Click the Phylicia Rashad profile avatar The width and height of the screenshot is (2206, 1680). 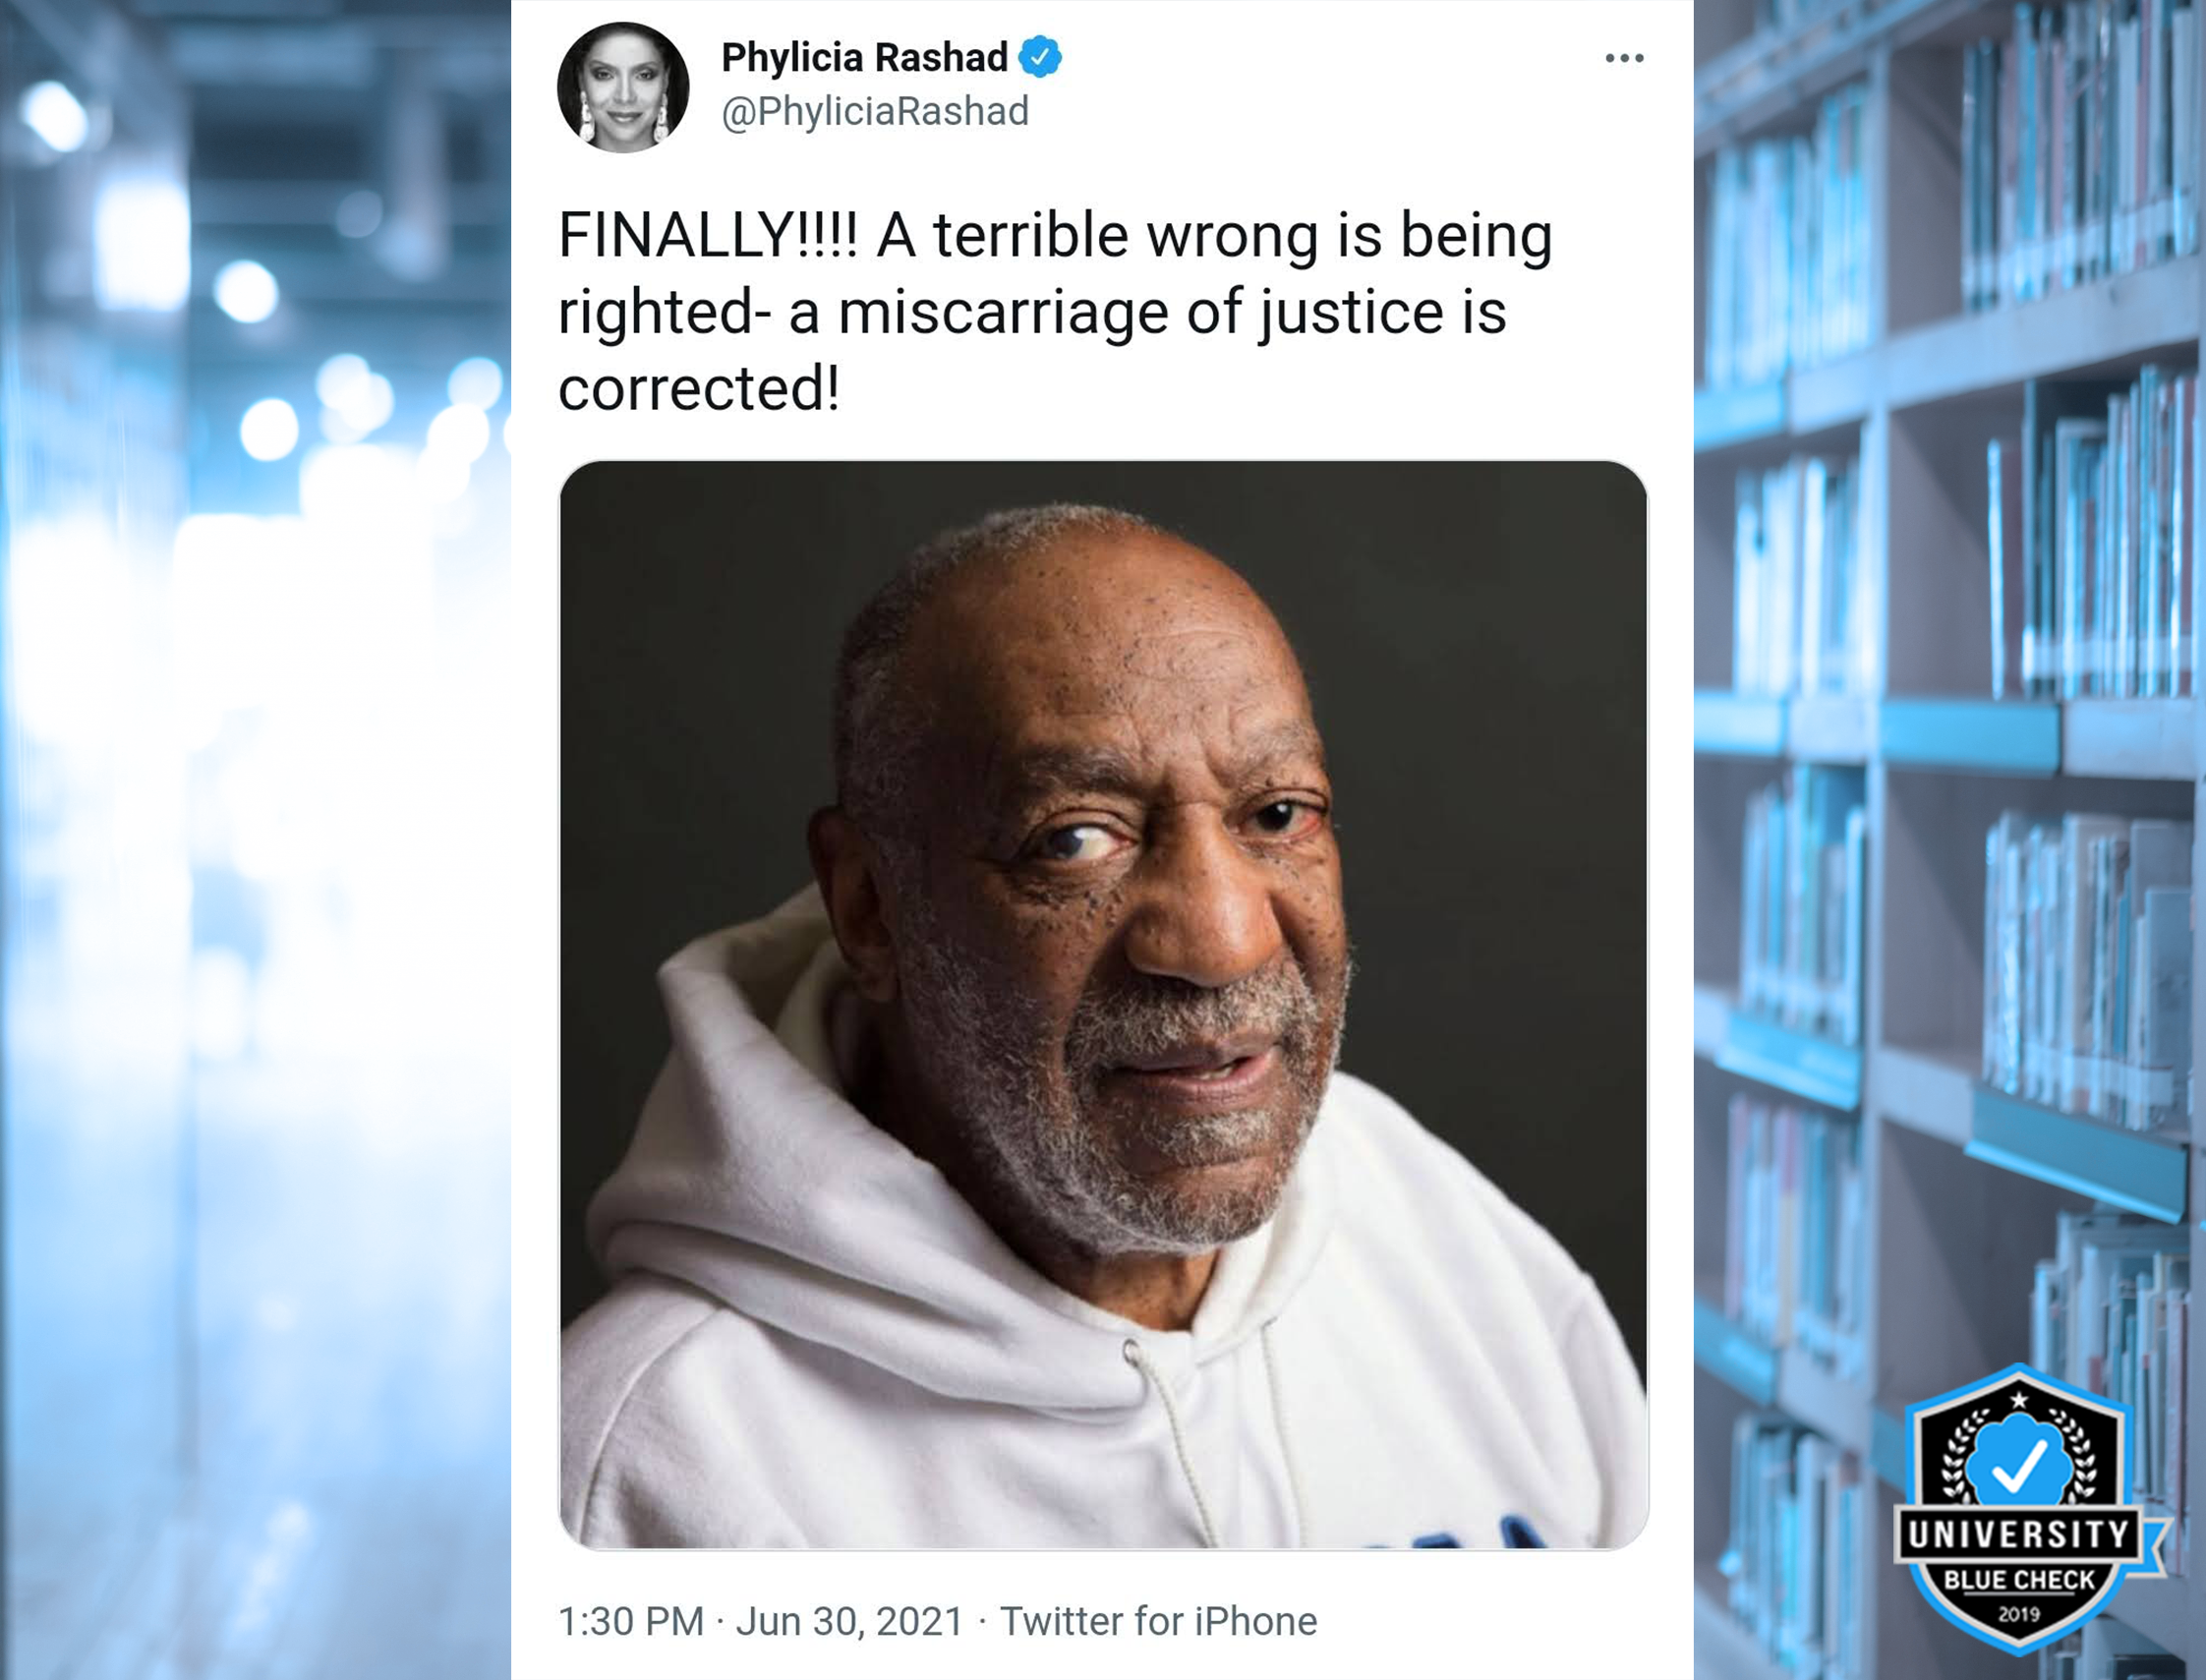pos(623,87)
